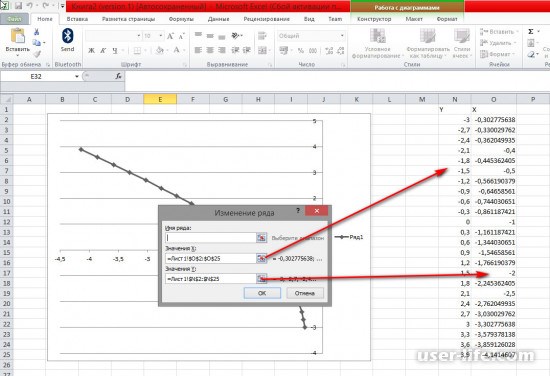Click the Comma Style 000 icon
550x376 pixels.
(x=313, y=51)
